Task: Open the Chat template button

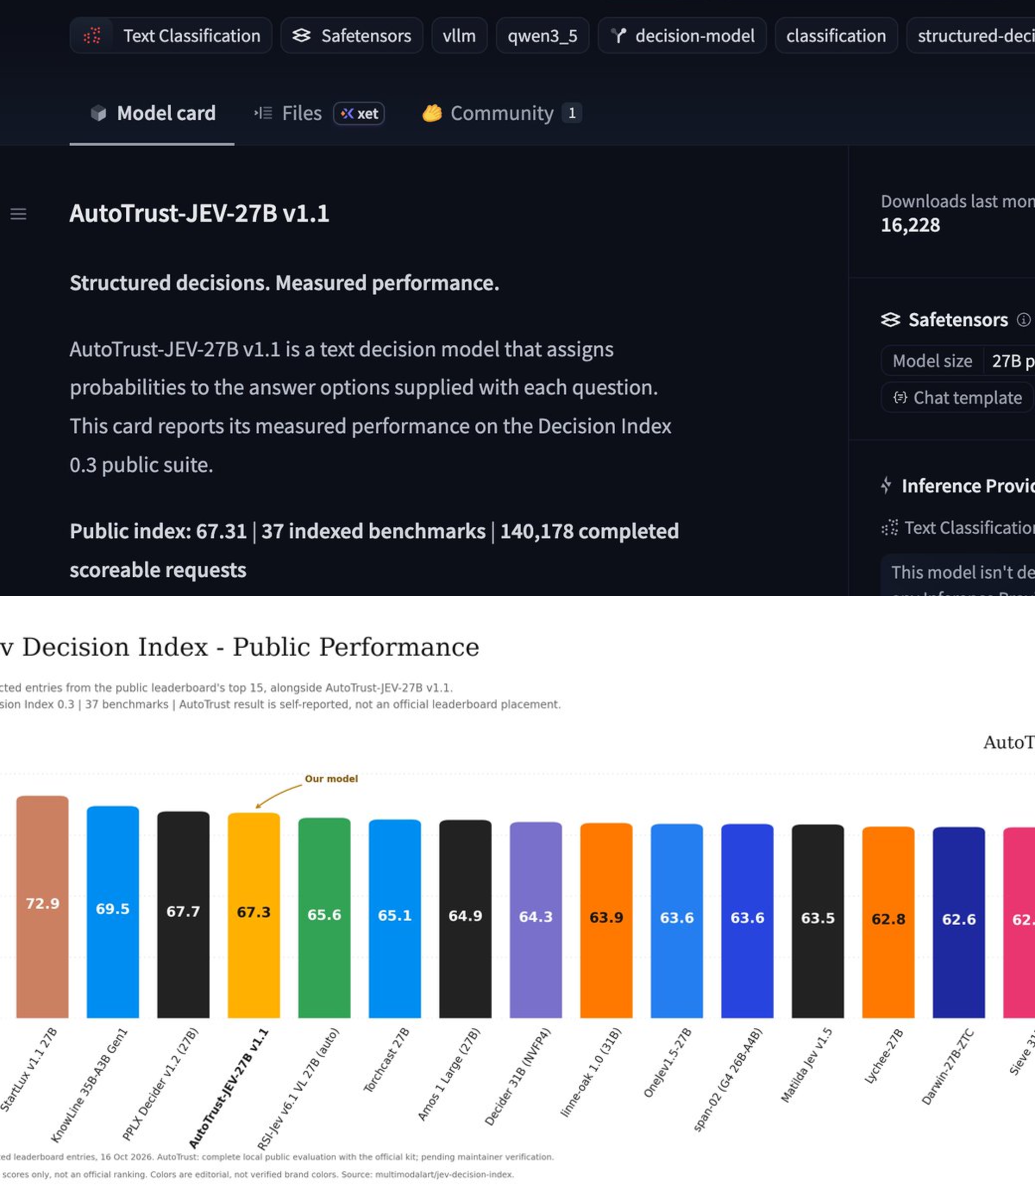Action: tap(957, 397)
